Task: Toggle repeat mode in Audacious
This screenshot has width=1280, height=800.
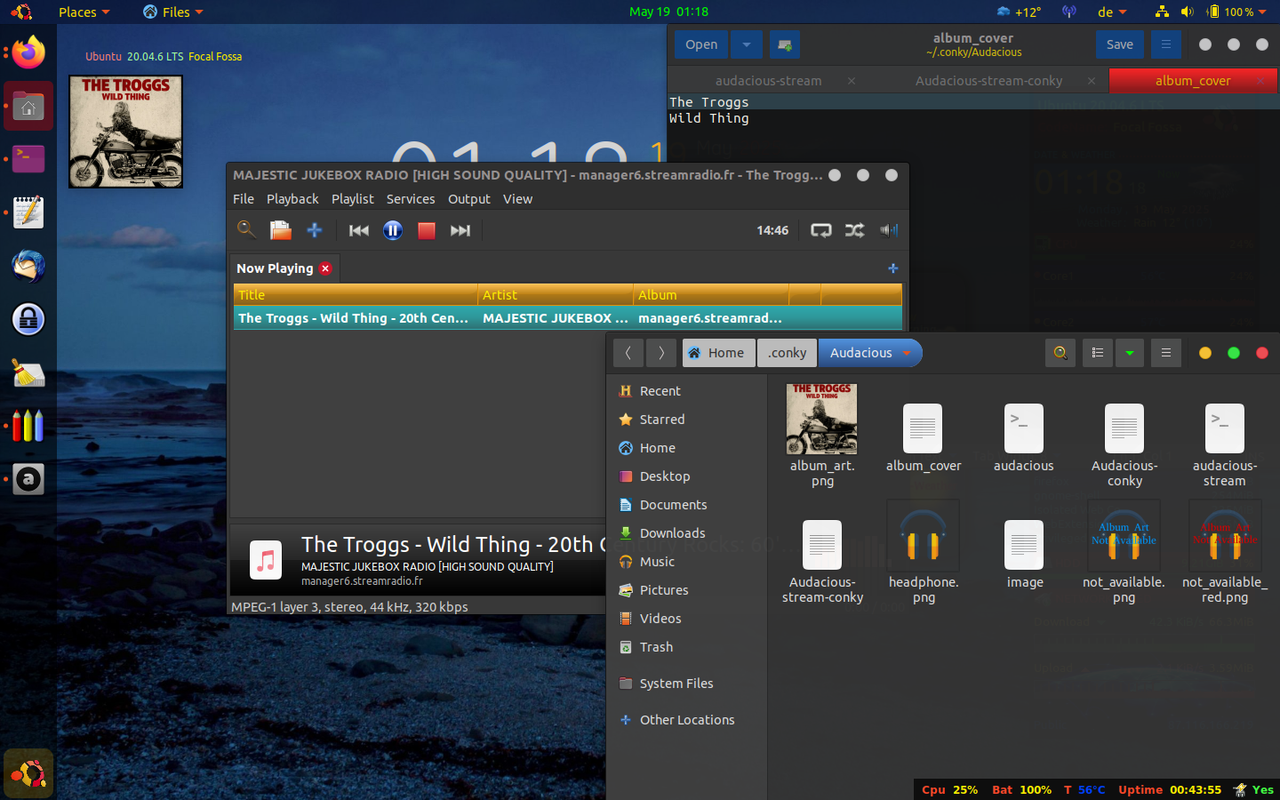Action: (x=821, y=230)
